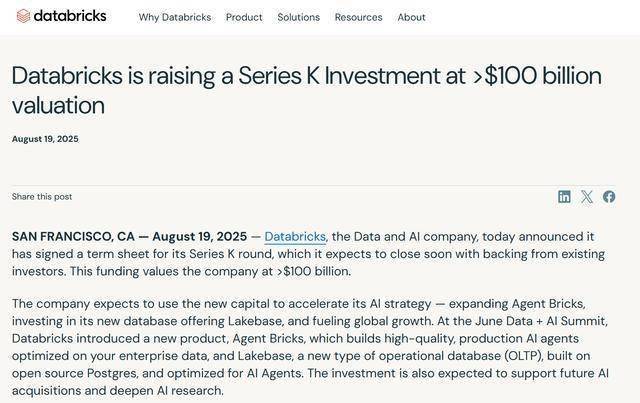Share post on Facebook icon

[609, 197]
